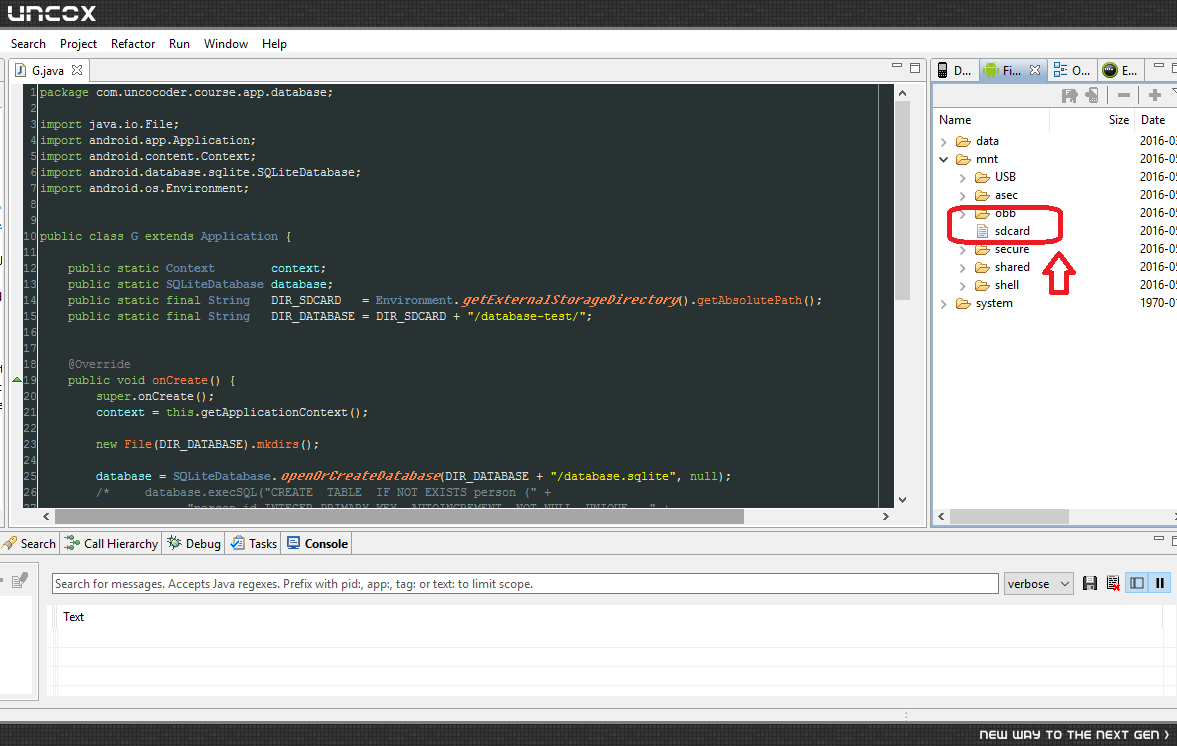
Task: Click the Text column header in LogCat
Action: (x=73, y=617)
